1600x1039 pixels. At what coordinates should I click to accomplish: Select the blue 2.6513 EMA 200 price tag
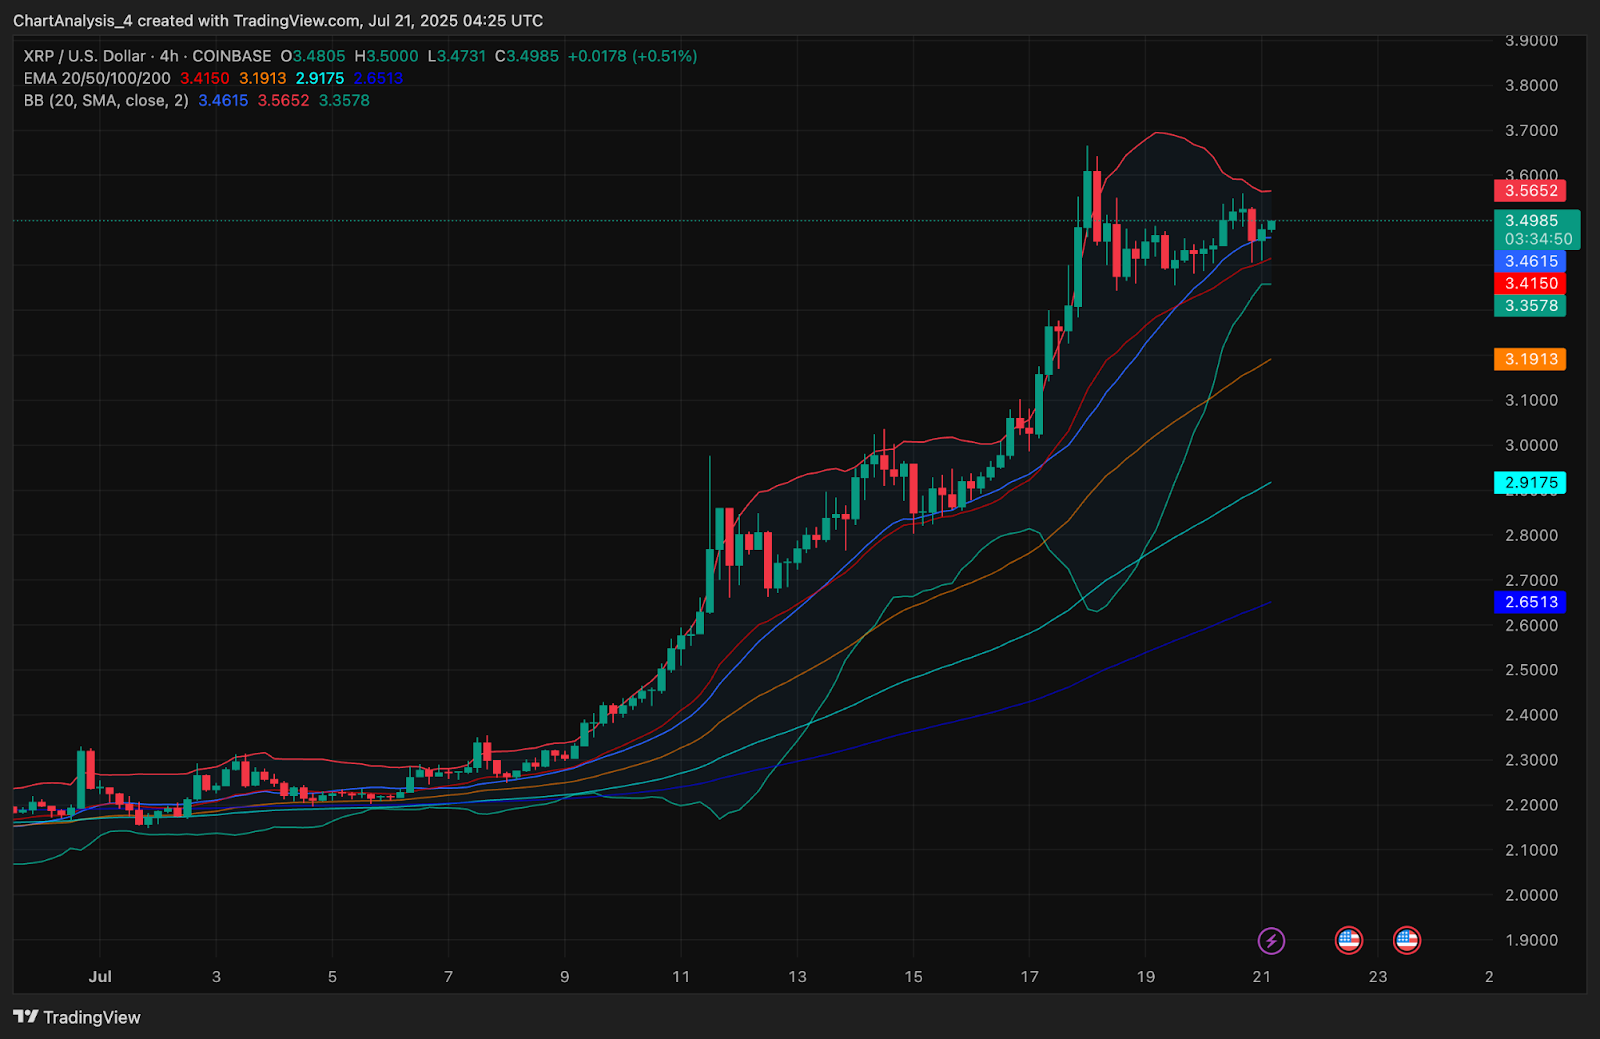tap(1530, 602)
